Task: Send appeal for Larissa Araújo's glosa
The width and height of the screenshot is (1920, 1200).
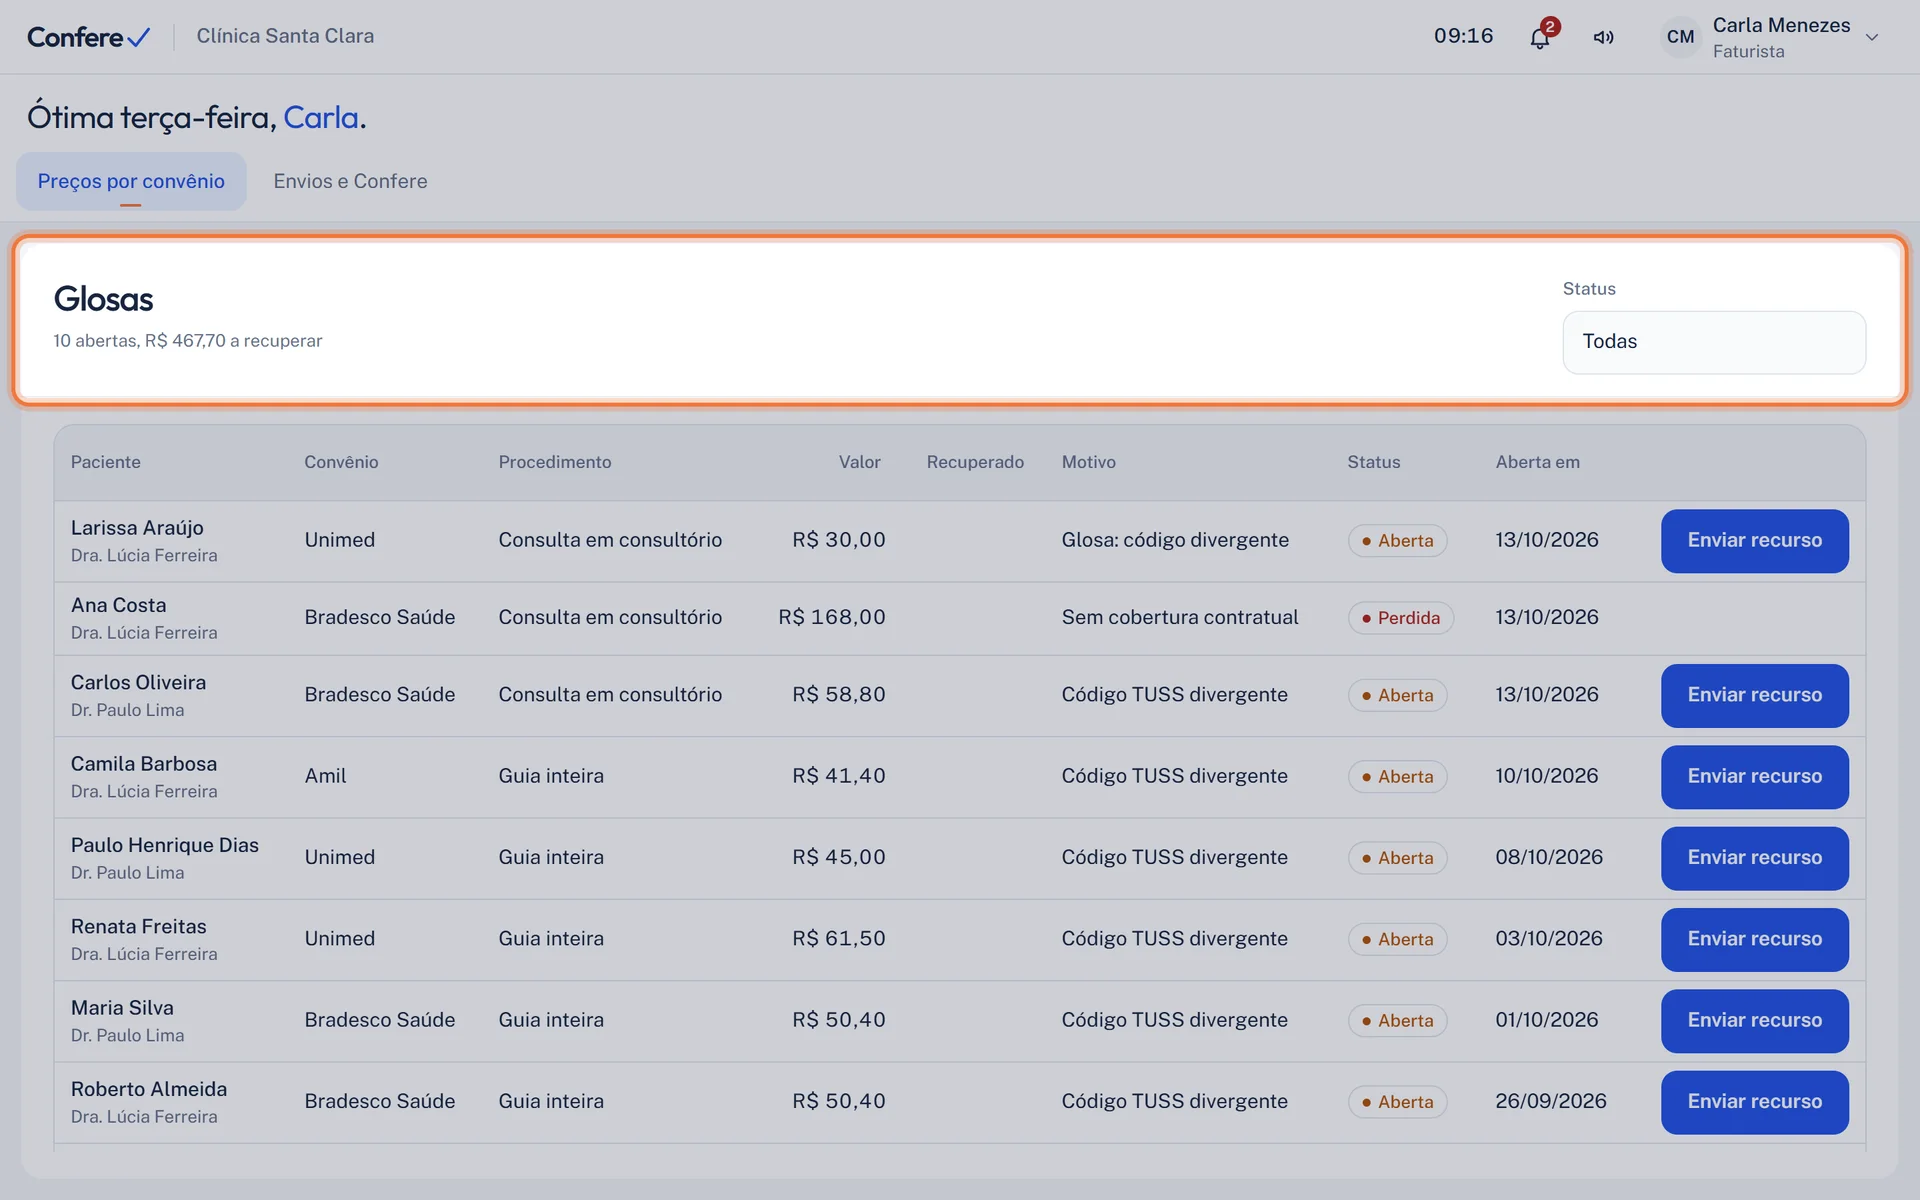Action: coord(1754,541)
